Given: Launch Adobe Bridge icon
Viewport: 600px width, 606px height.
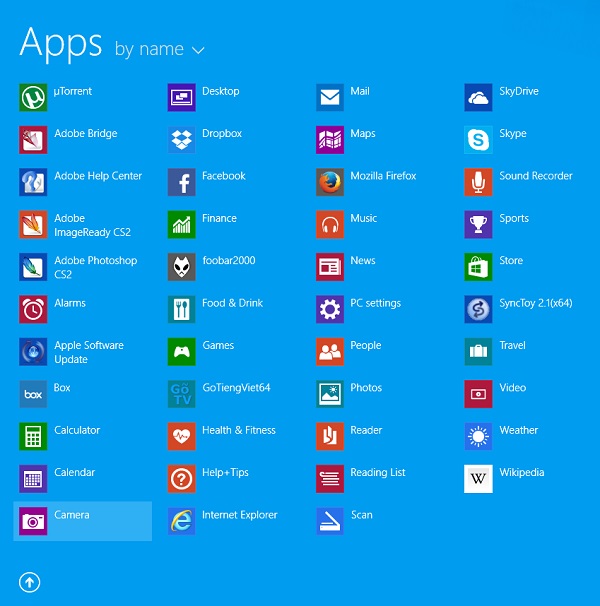Looking at the screenshot, I should coord(33,140).
